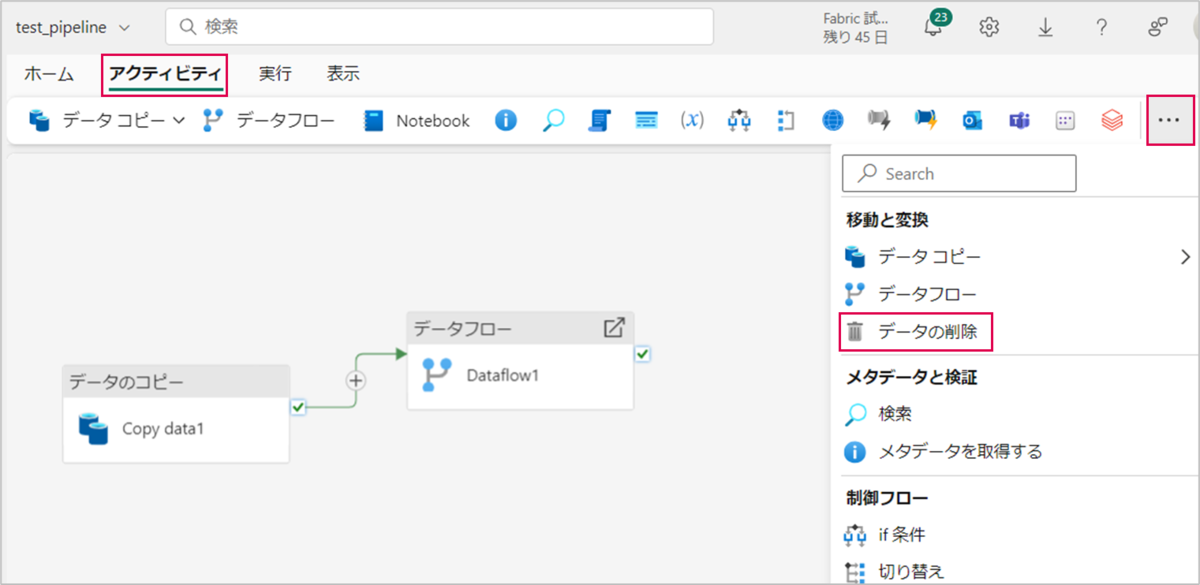Click the red Databricks layers icon
1200x585 pixels.
coord(1111,121)
